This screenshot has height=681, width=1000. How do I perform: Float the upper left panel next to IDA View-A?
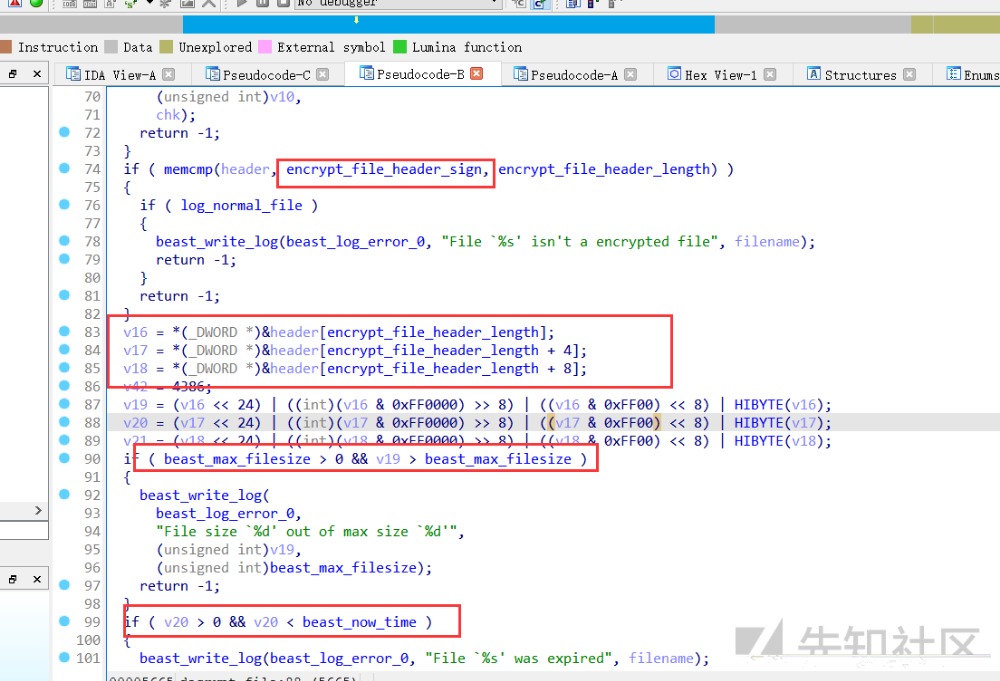13,74
